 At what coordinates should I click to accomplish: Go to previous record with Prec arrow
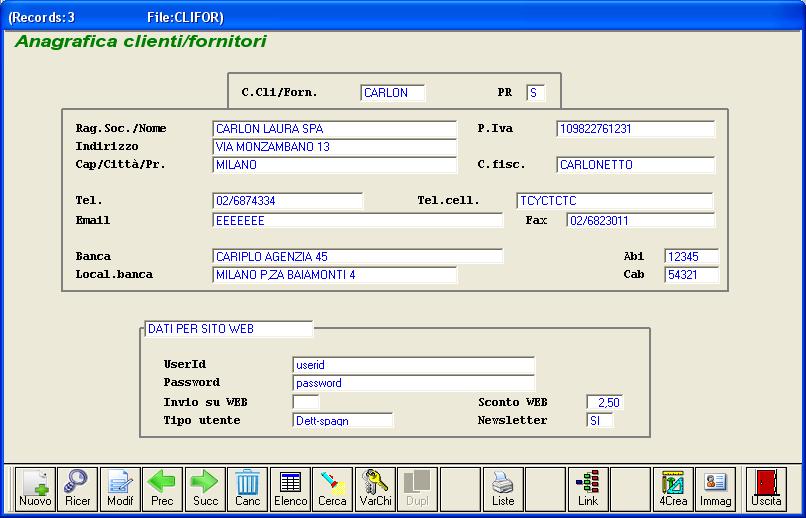click(x=162, y=489)
